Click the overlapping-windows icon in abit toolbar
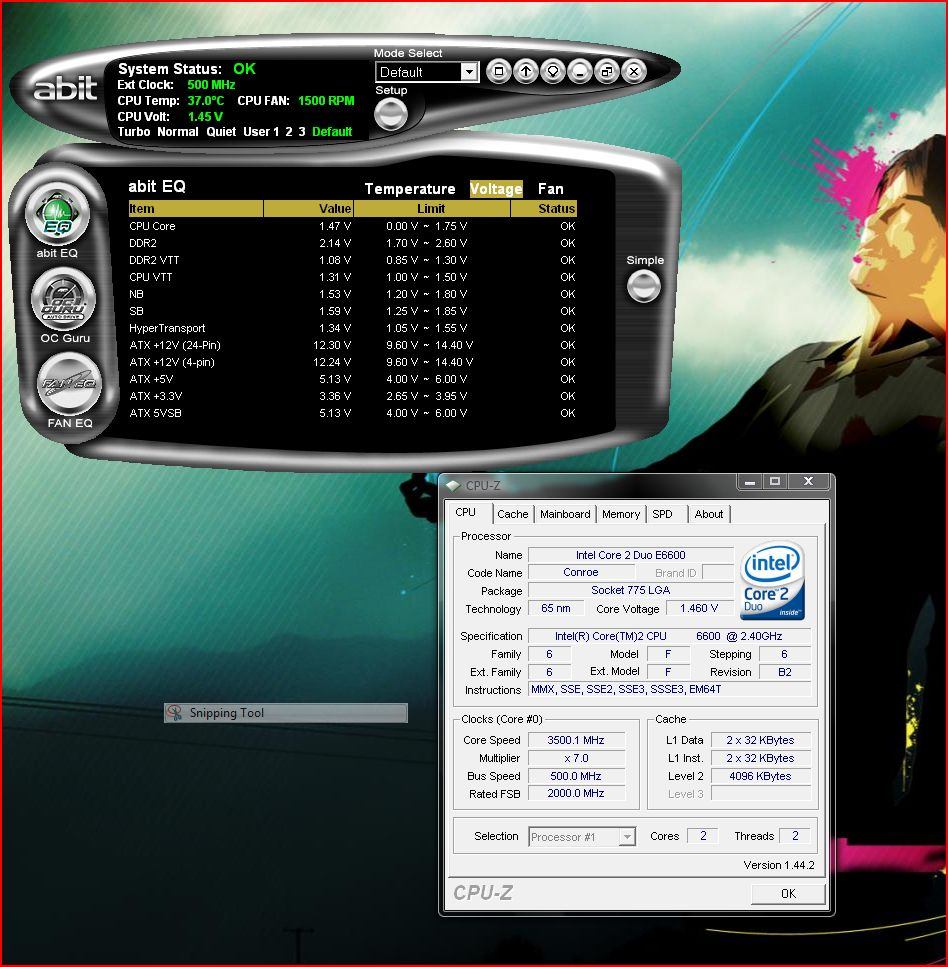 pyautogui.click(x=607, y=72)
